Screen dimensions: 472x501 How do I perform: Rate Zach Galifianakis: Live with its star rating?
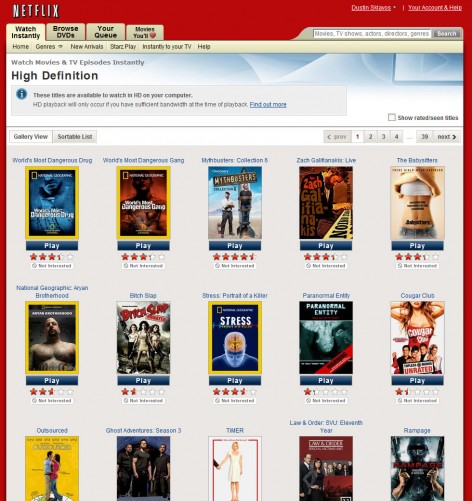point(326,257)
